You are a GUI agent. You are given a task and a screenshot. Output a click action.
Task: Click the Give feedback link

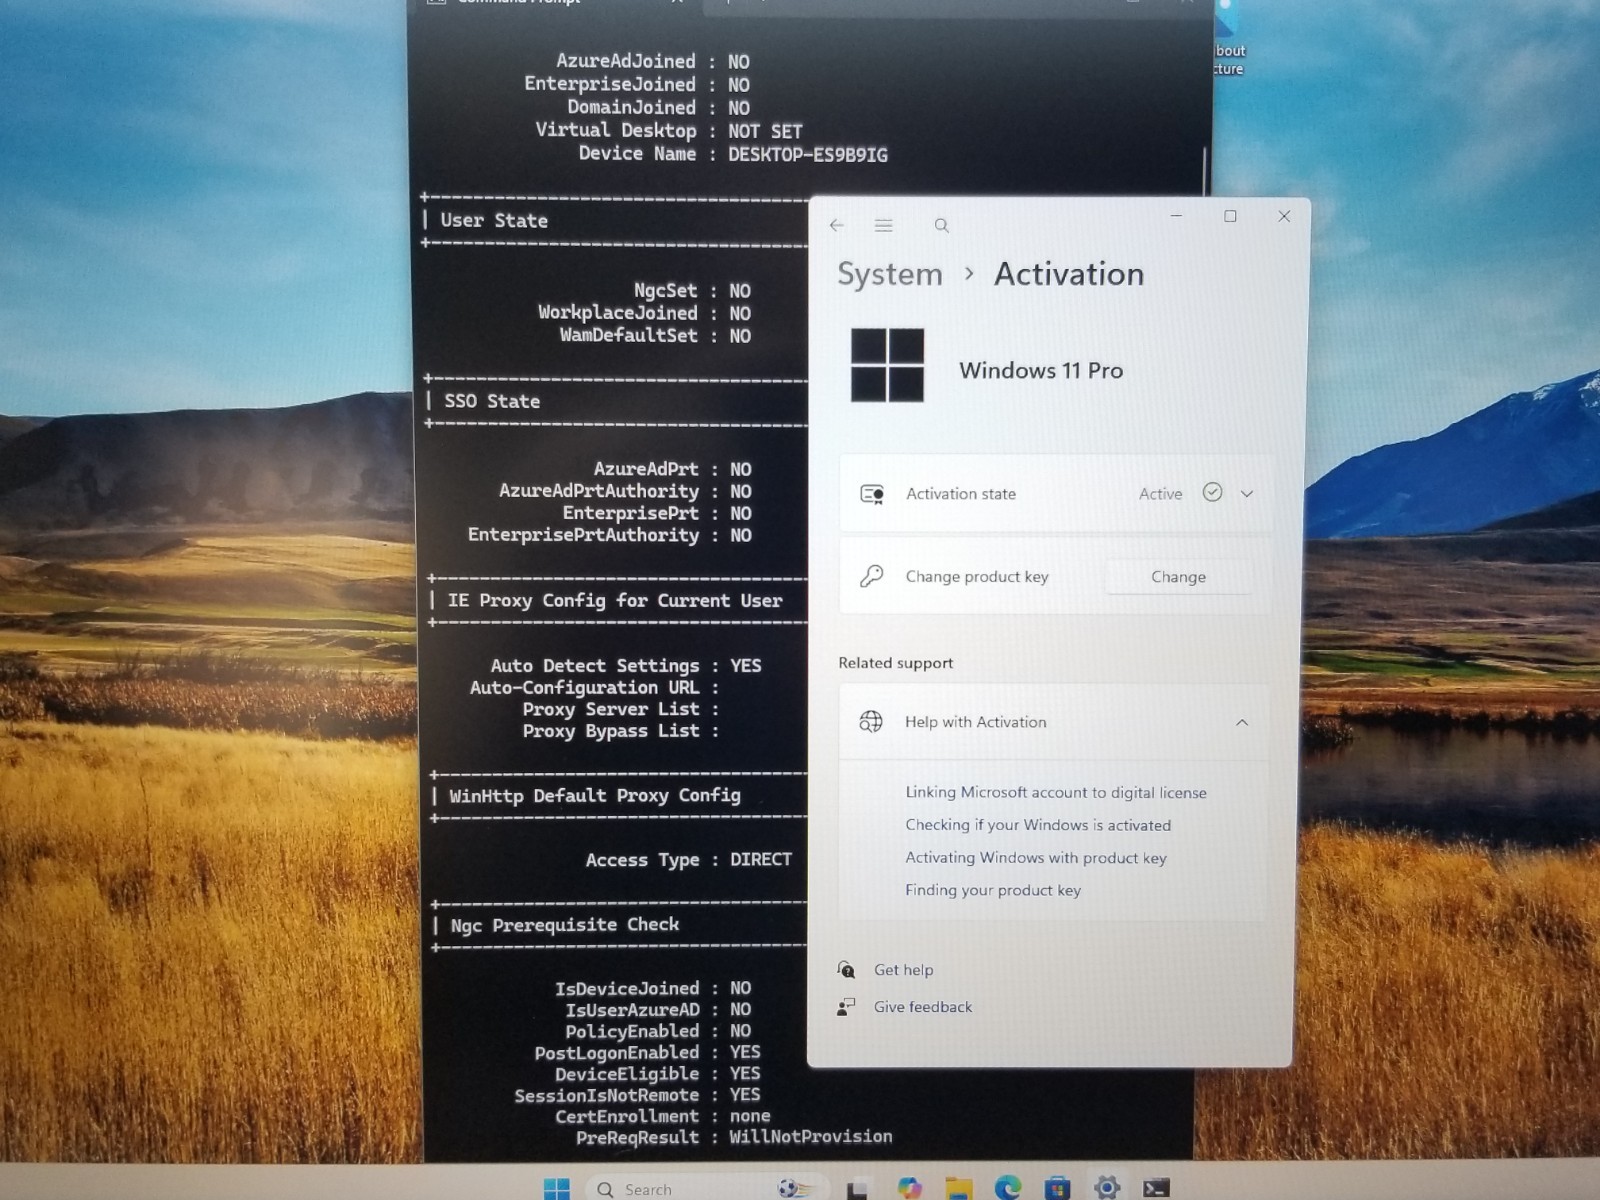(923, 1007)
